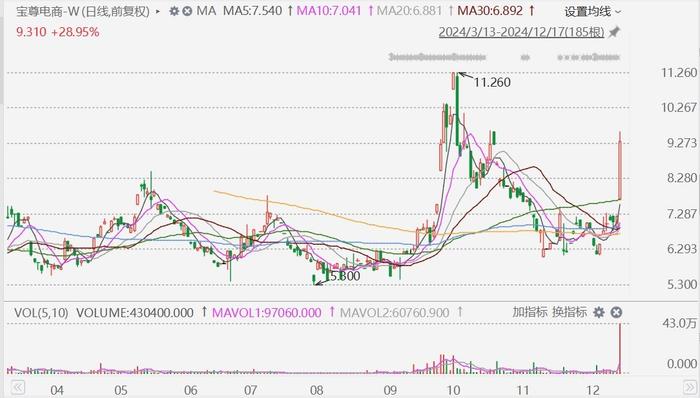
Task: Click MAVOL1:97060.000 value
Action: 267,312
